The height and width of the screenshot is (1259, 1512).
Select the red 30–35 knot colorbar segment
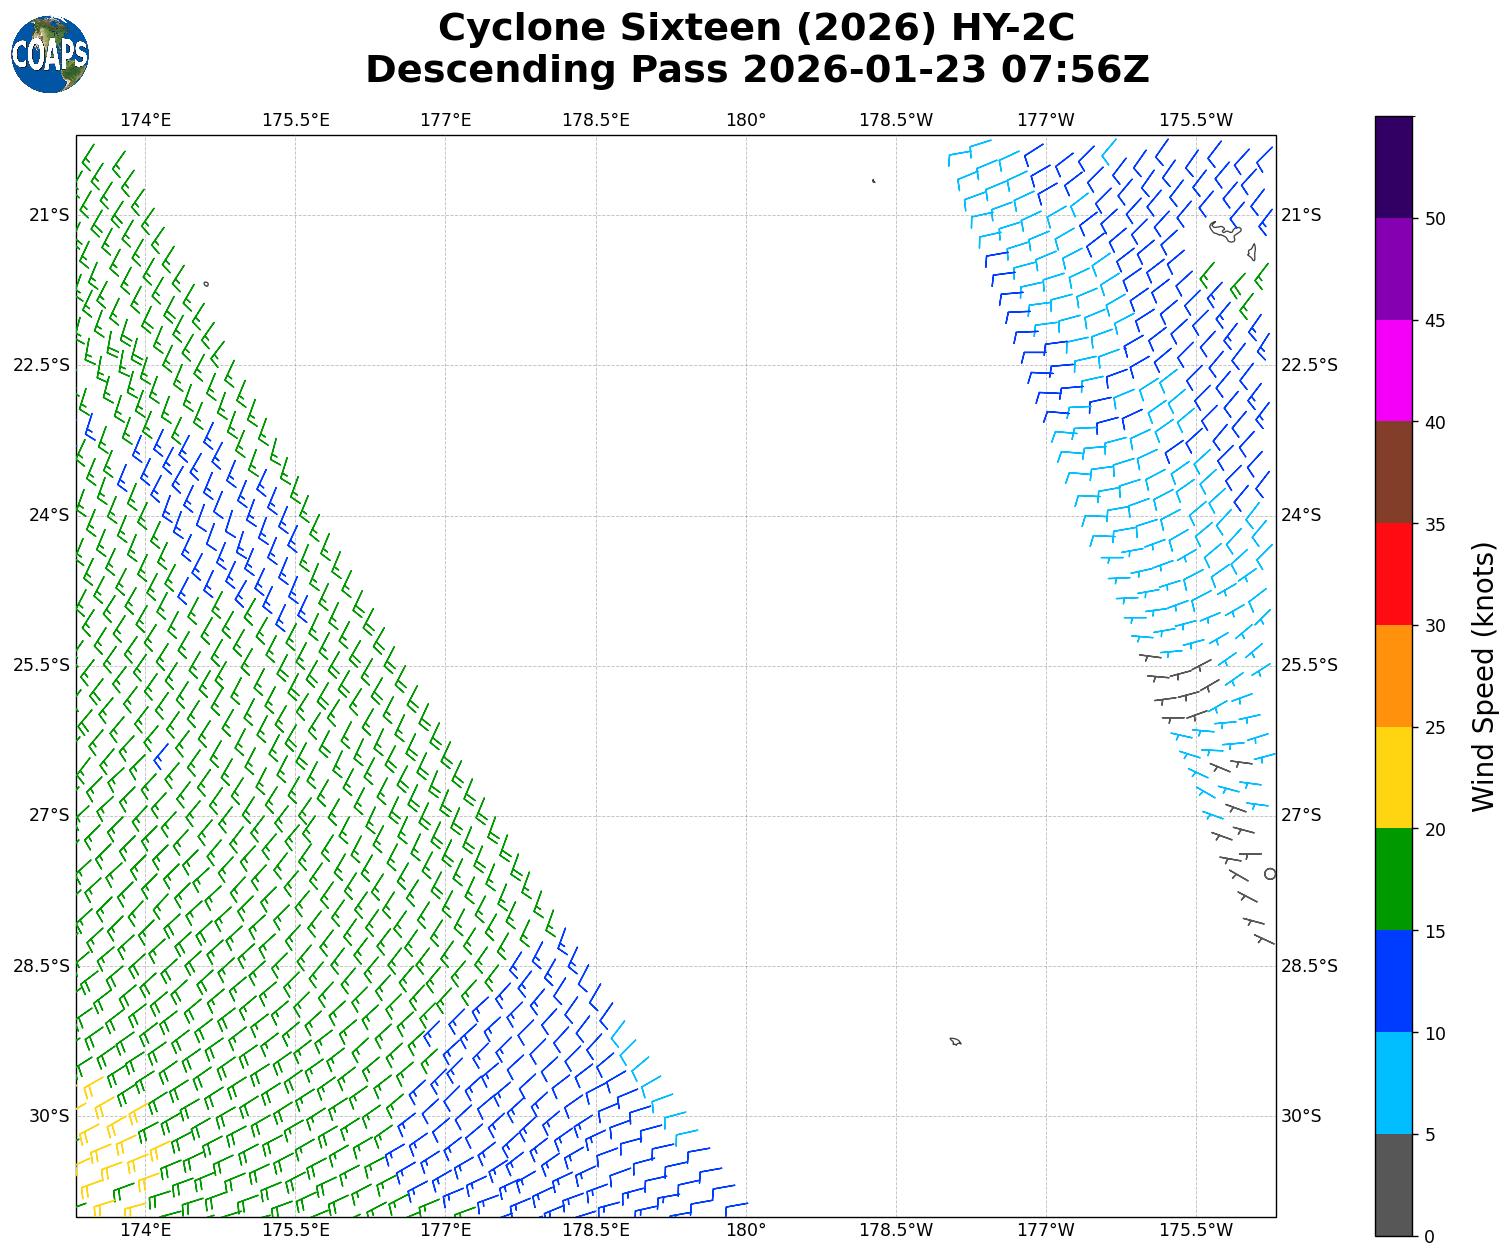click(1393, 574)
